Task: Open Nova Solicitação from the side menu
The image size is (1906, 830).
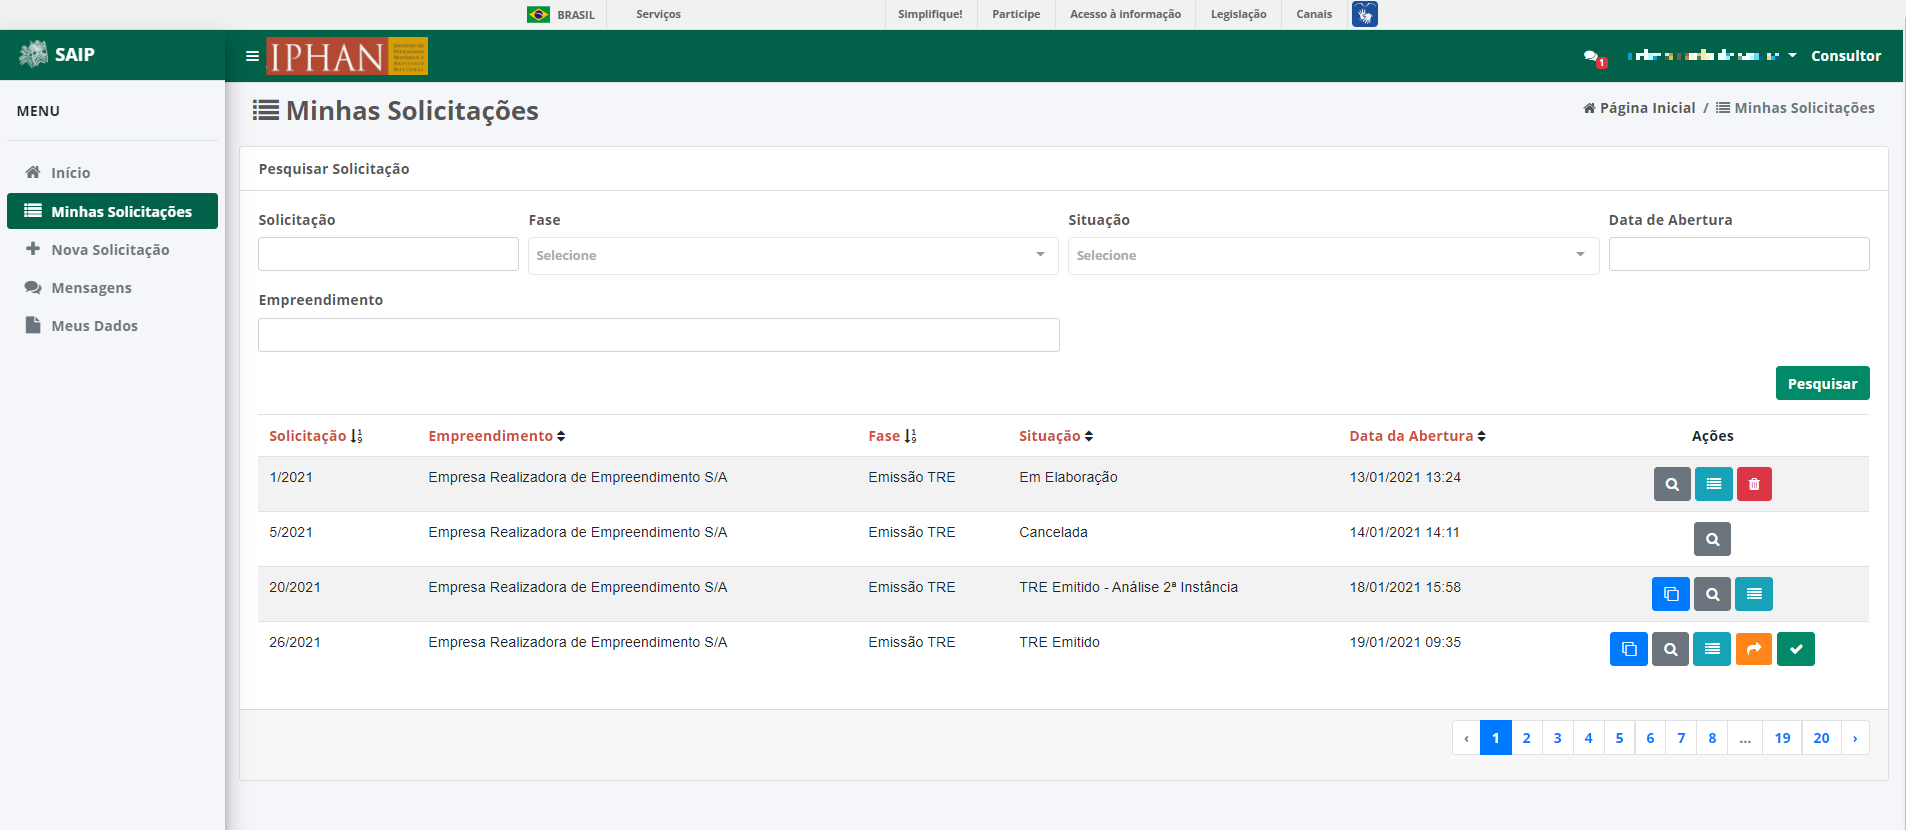Action: pyautogui.click(x=112, y=249)
